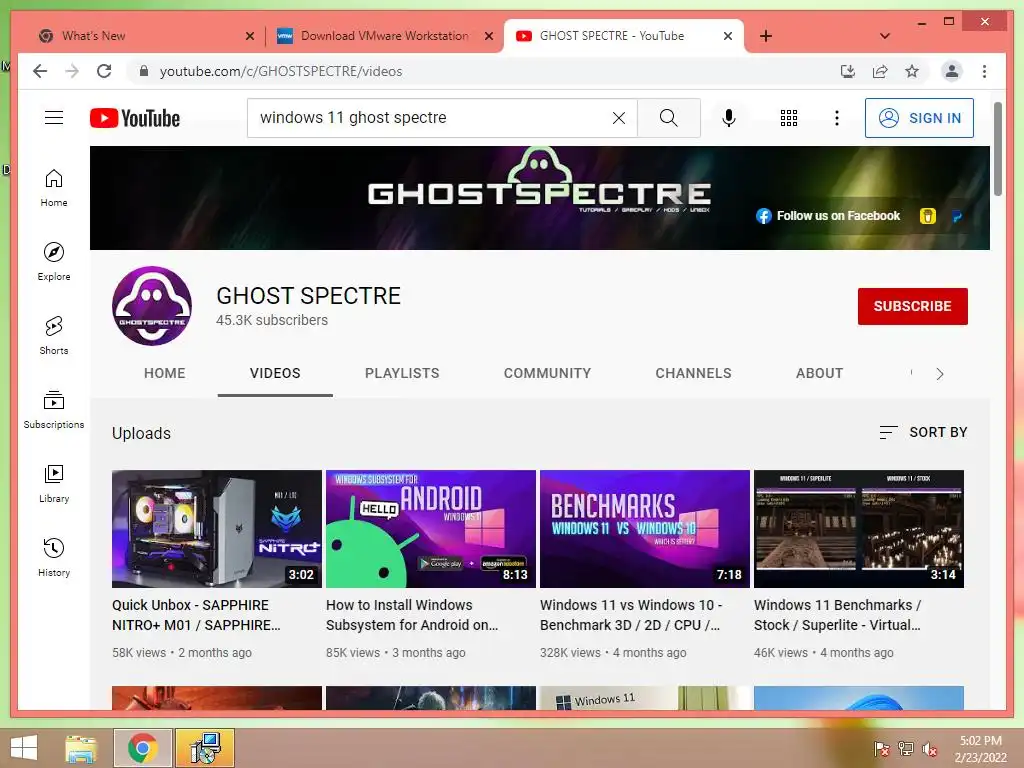This screenshot has height=768, width=1024.
Task: Click the Android subsystem 8:13 thumbnail
Action: tap(430, 529)
